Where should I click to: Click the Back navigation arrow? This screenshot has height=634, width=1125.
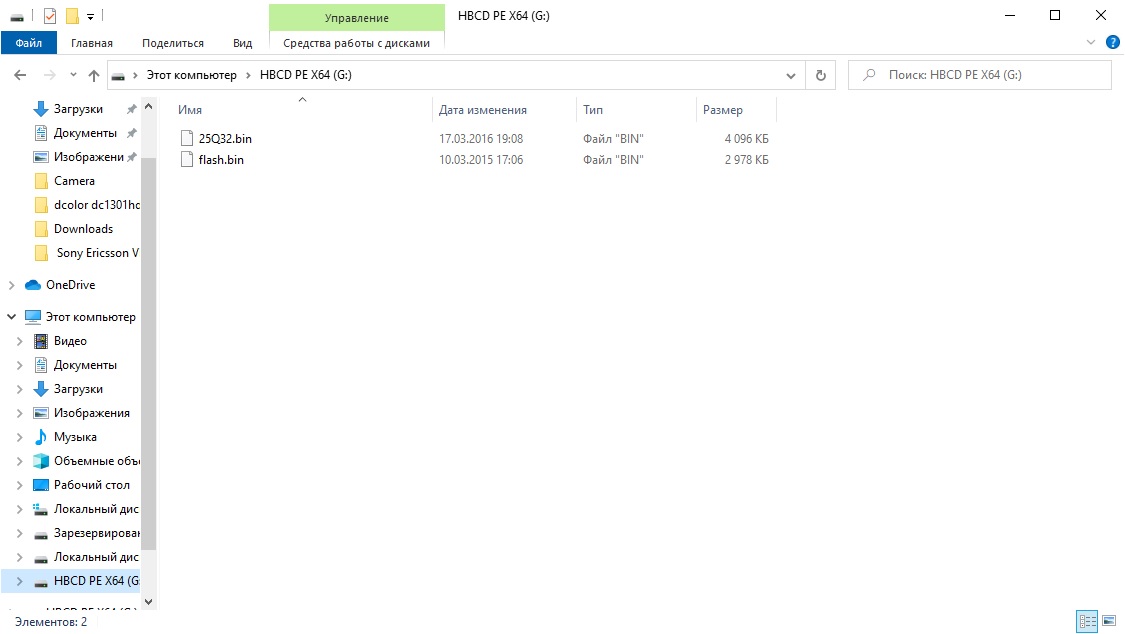[x=20, y=76]
